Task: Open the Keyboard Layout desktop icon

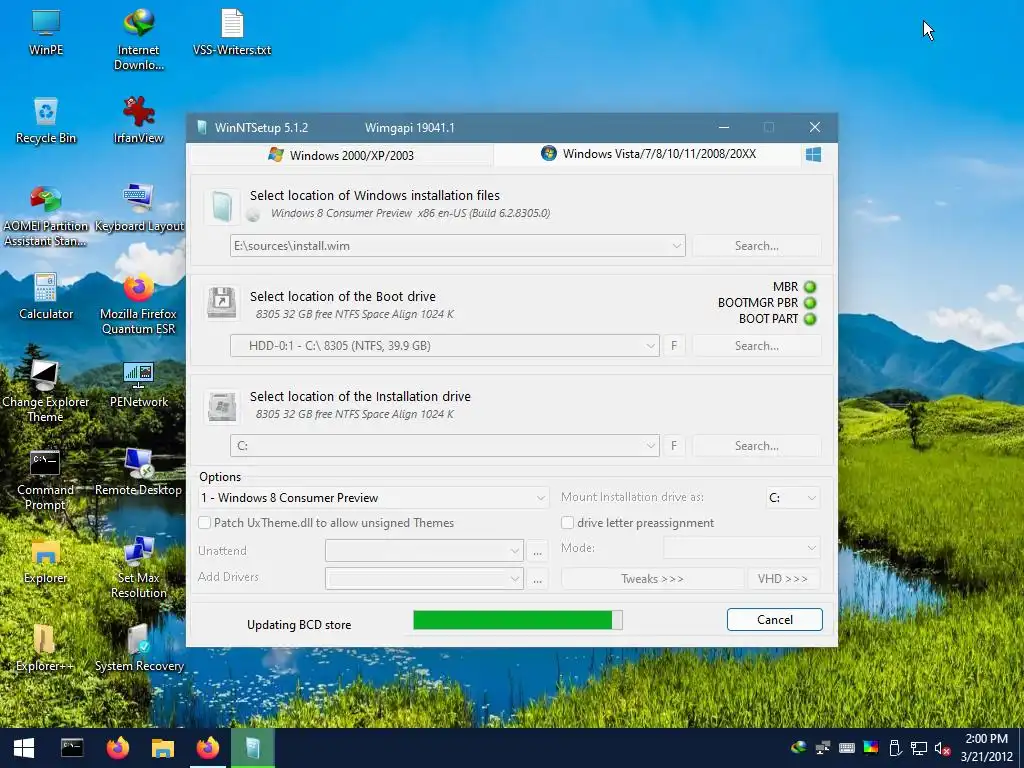Action: coord(138,208)
